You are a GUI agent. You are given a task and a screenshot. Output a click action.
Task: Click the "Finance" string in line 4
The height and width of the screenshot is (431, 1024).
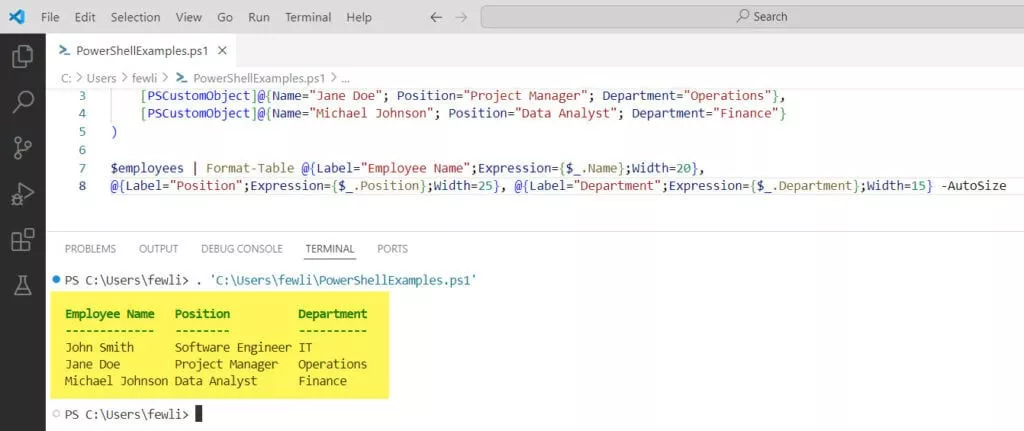745,114
